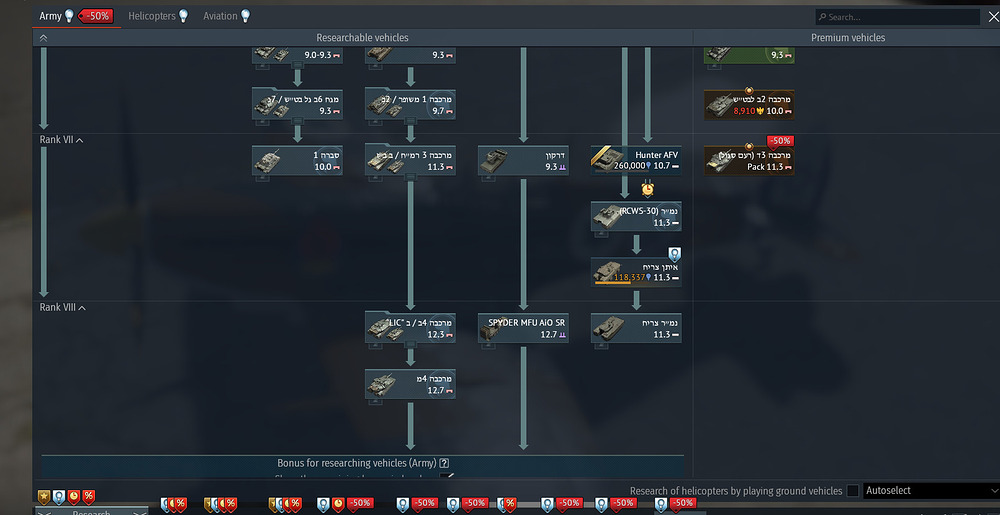Switch to the Helicopters tab

158,16
